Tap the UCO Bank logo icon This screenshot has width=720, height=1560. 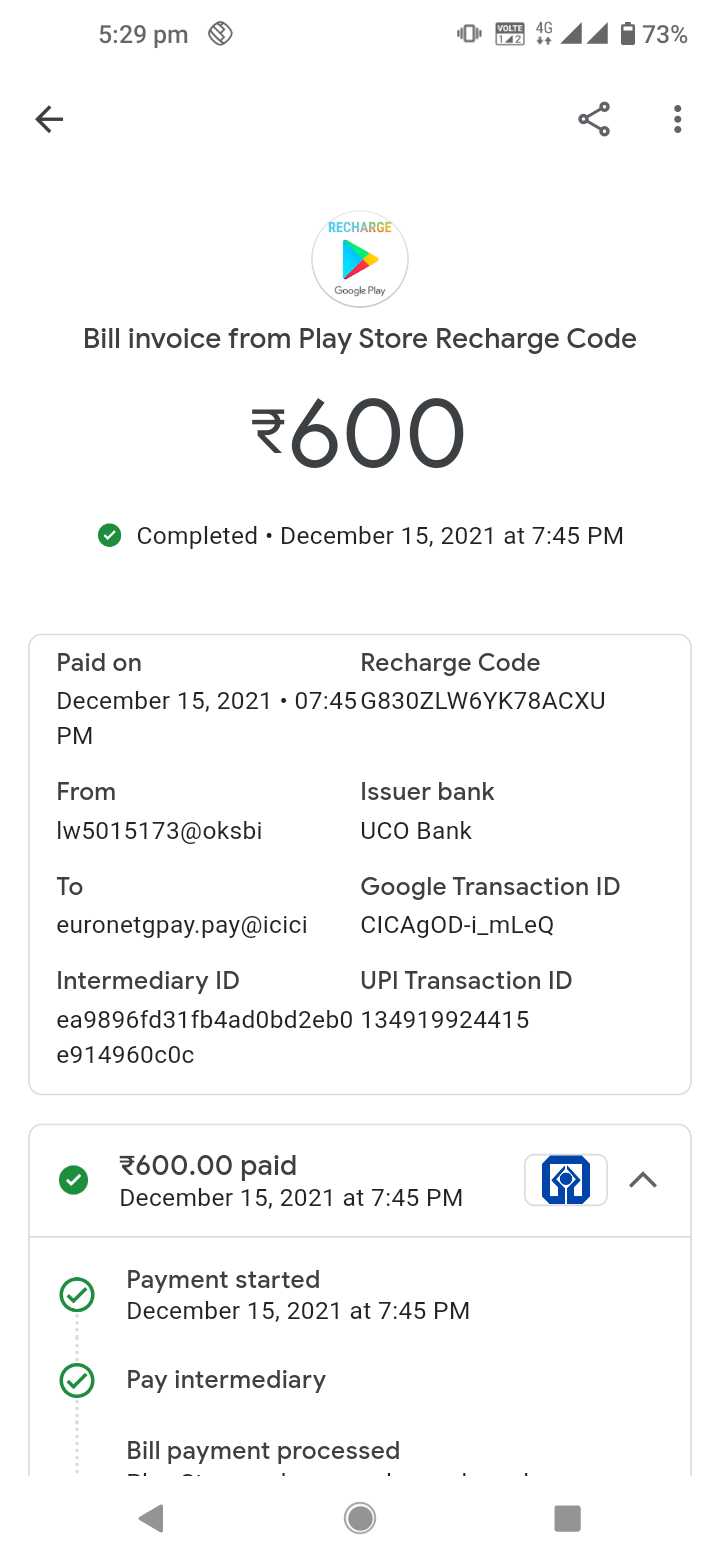coord(566,1180)
